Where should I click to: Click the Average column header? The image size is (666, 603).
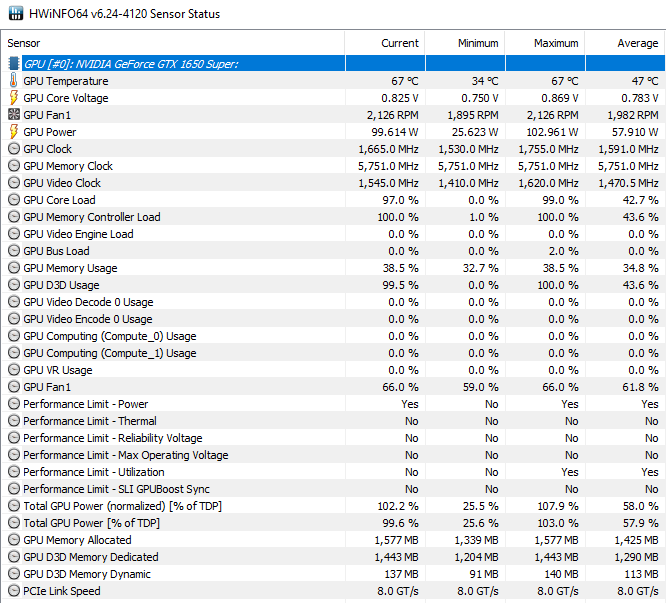pyautogui.click(x=625, y=43)
